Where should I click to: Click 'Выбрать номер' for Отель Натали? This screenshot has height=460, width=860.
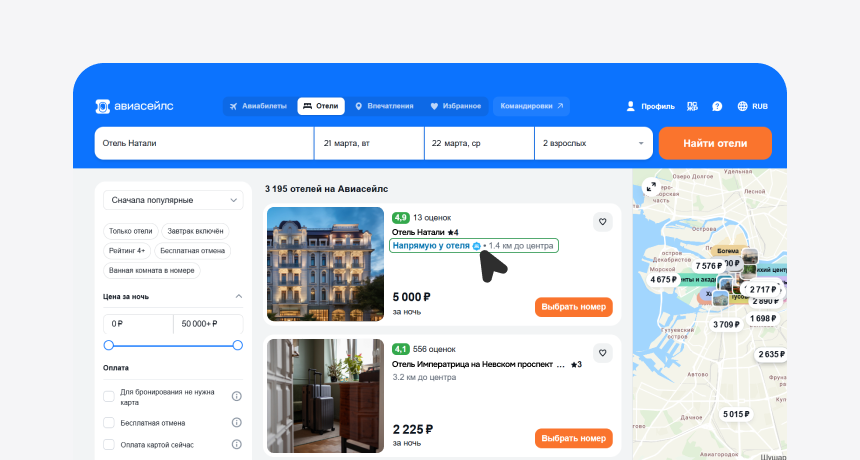coord(573,307)
